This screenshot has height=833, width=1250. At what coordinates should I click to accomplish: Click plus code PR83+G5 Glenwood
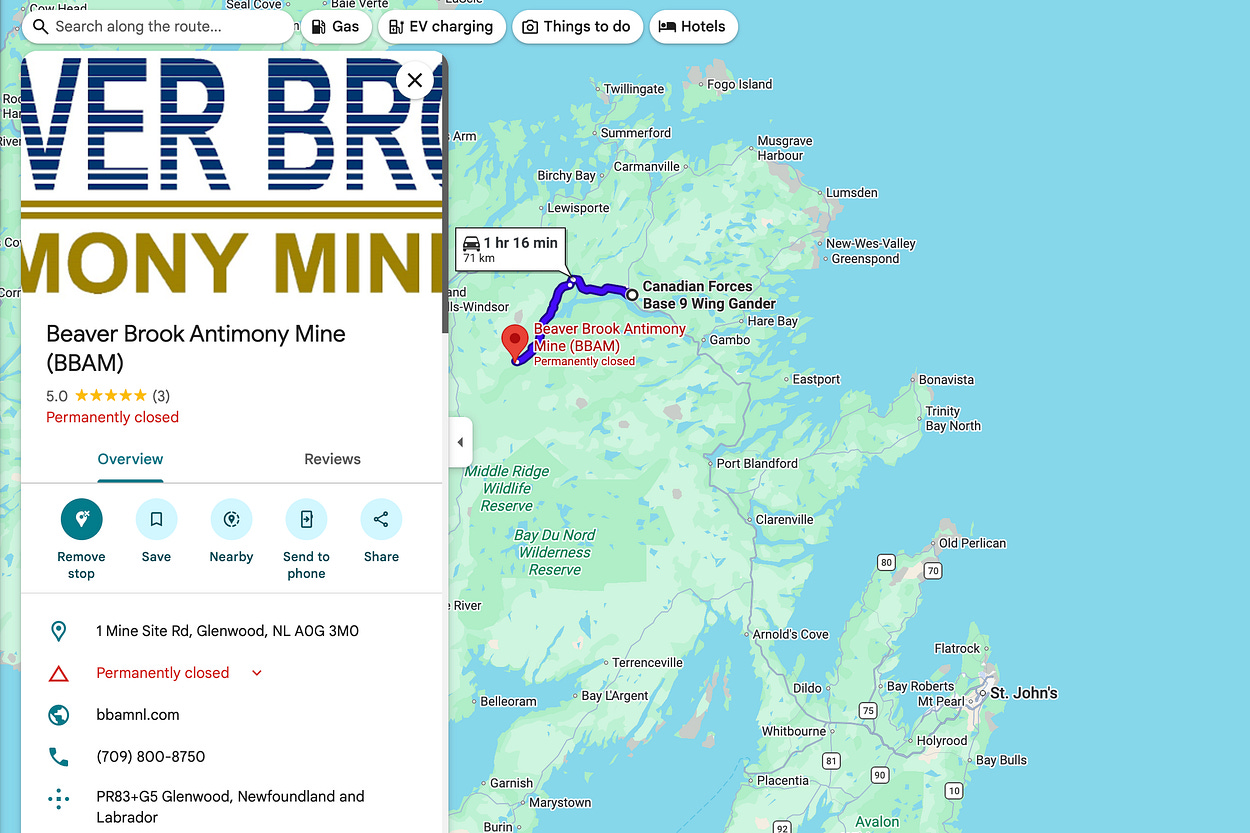coord(230,807)
